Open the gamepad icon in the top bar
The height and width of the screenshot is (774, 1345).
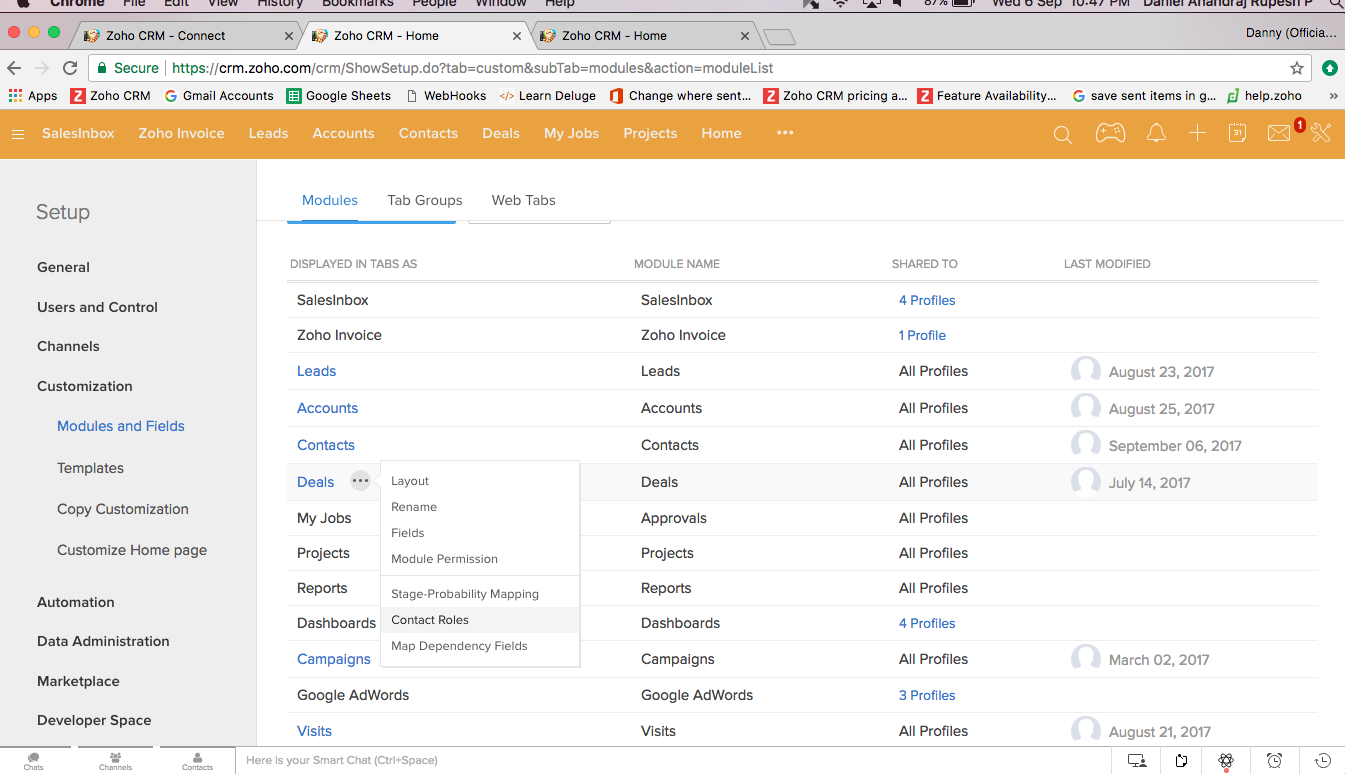tap(1110, 133)
